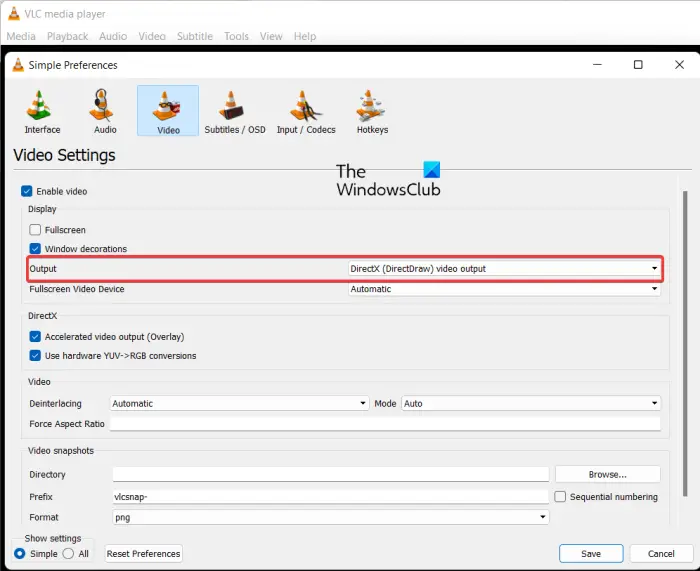This screenshot has height=571, width=700.
Task: Open the Tools menu
Action: pos(236,36)
